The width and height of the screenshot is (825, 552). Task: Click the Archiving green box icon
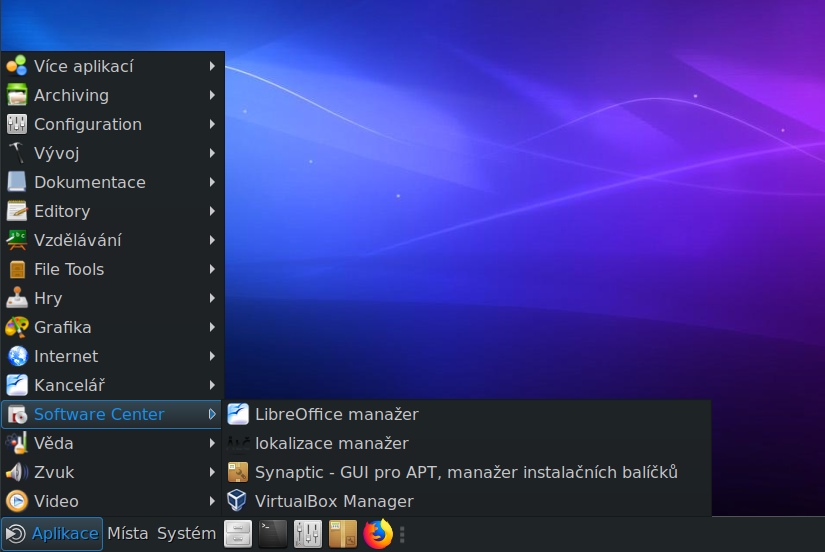16,95
